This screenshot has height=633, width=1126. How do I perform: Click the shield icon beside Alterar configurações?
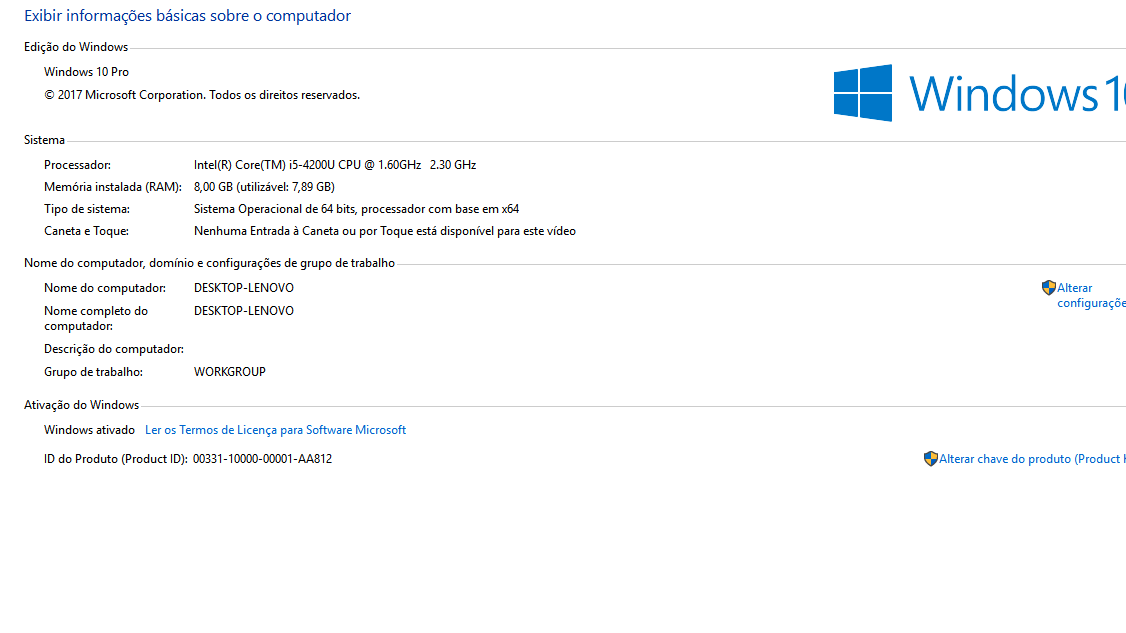pyautogui.click(x=1048, y=288)
